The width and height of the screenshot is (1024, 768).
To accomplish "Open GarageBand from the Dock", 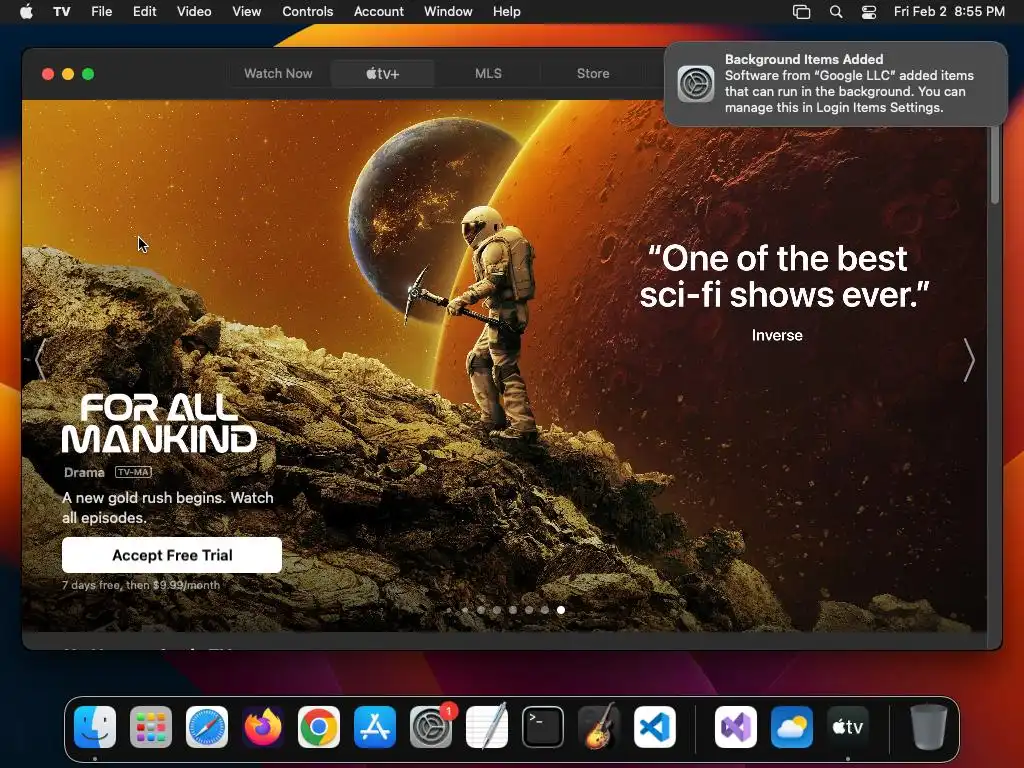I will coord(599,727).
